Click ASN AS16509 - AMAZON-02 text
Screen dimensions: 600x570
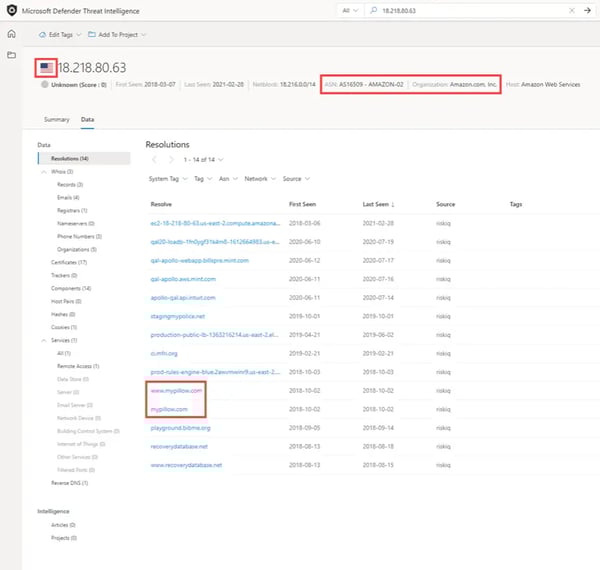click(364, 85)
